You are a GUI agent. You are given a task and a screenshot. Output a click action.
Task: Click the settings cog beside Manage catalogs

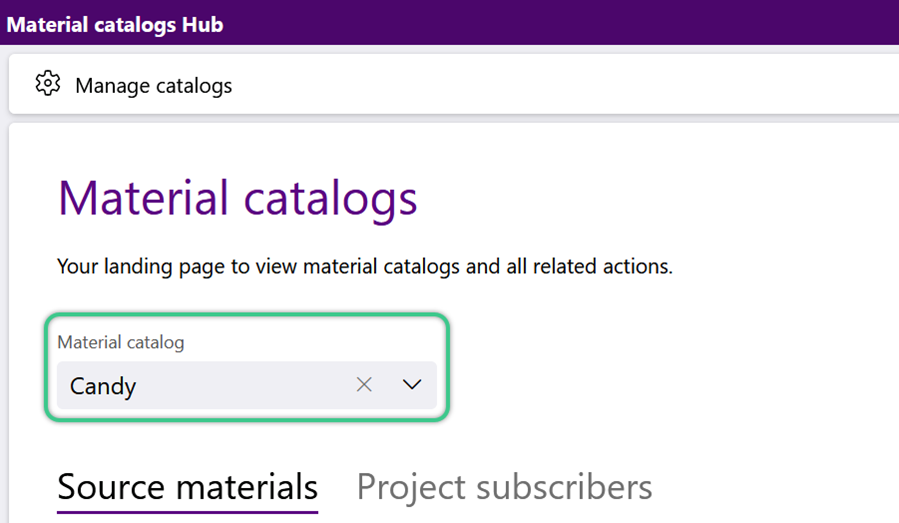pyautogui.click(x=48, y=84)
